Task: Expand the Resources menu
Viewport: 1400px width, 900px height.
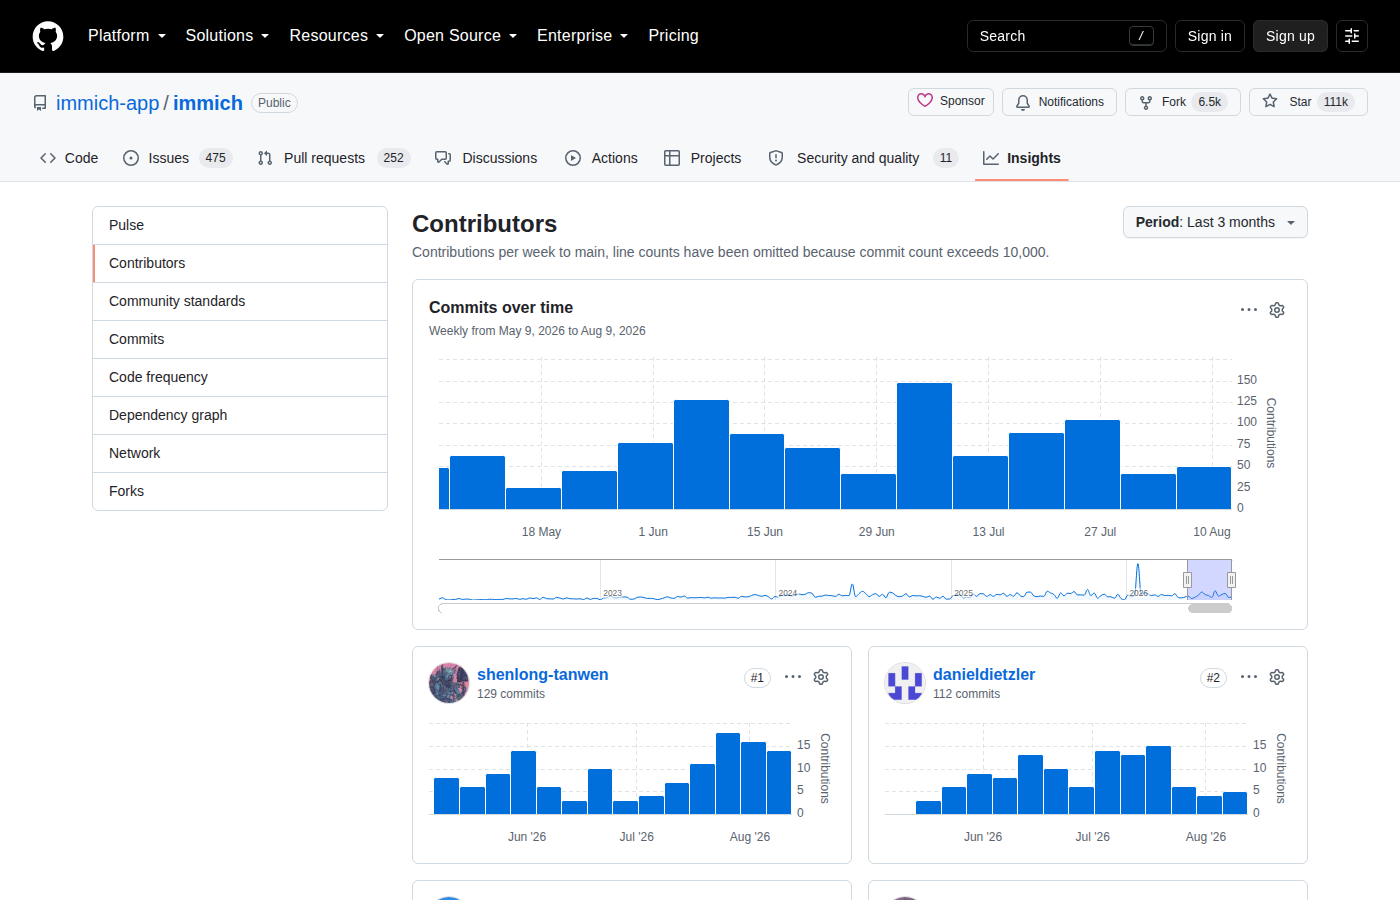Action: (x=337, y=35)
